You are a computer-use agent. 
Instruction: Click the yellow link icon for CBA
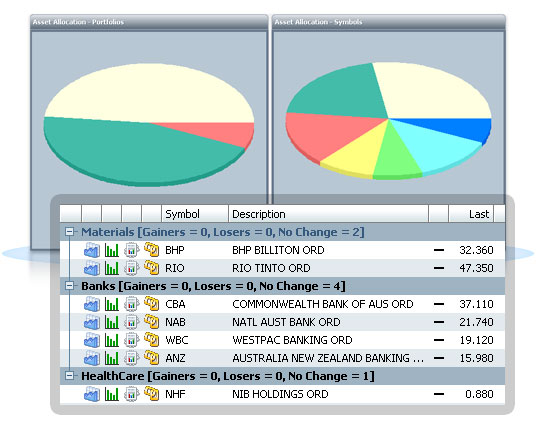click(152, 304)
